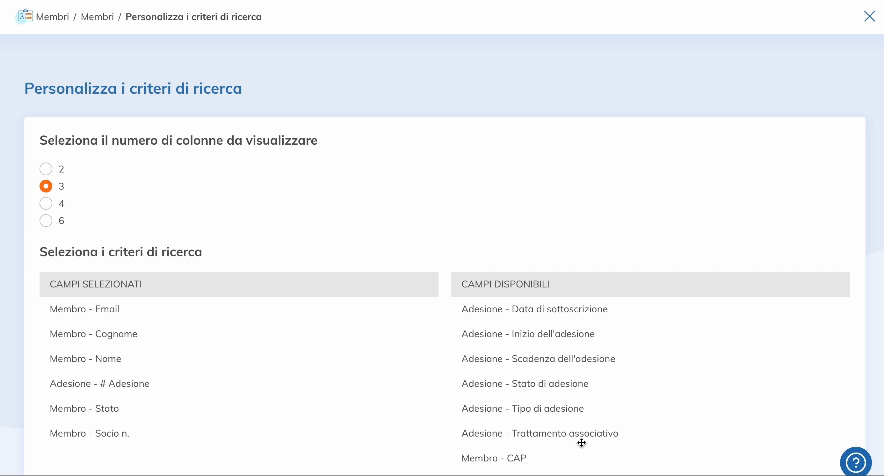Image resolution: width=884 pixels, height=476 pixels.
Task: Open the help question mark icon
Action: [x=855, y=462]
